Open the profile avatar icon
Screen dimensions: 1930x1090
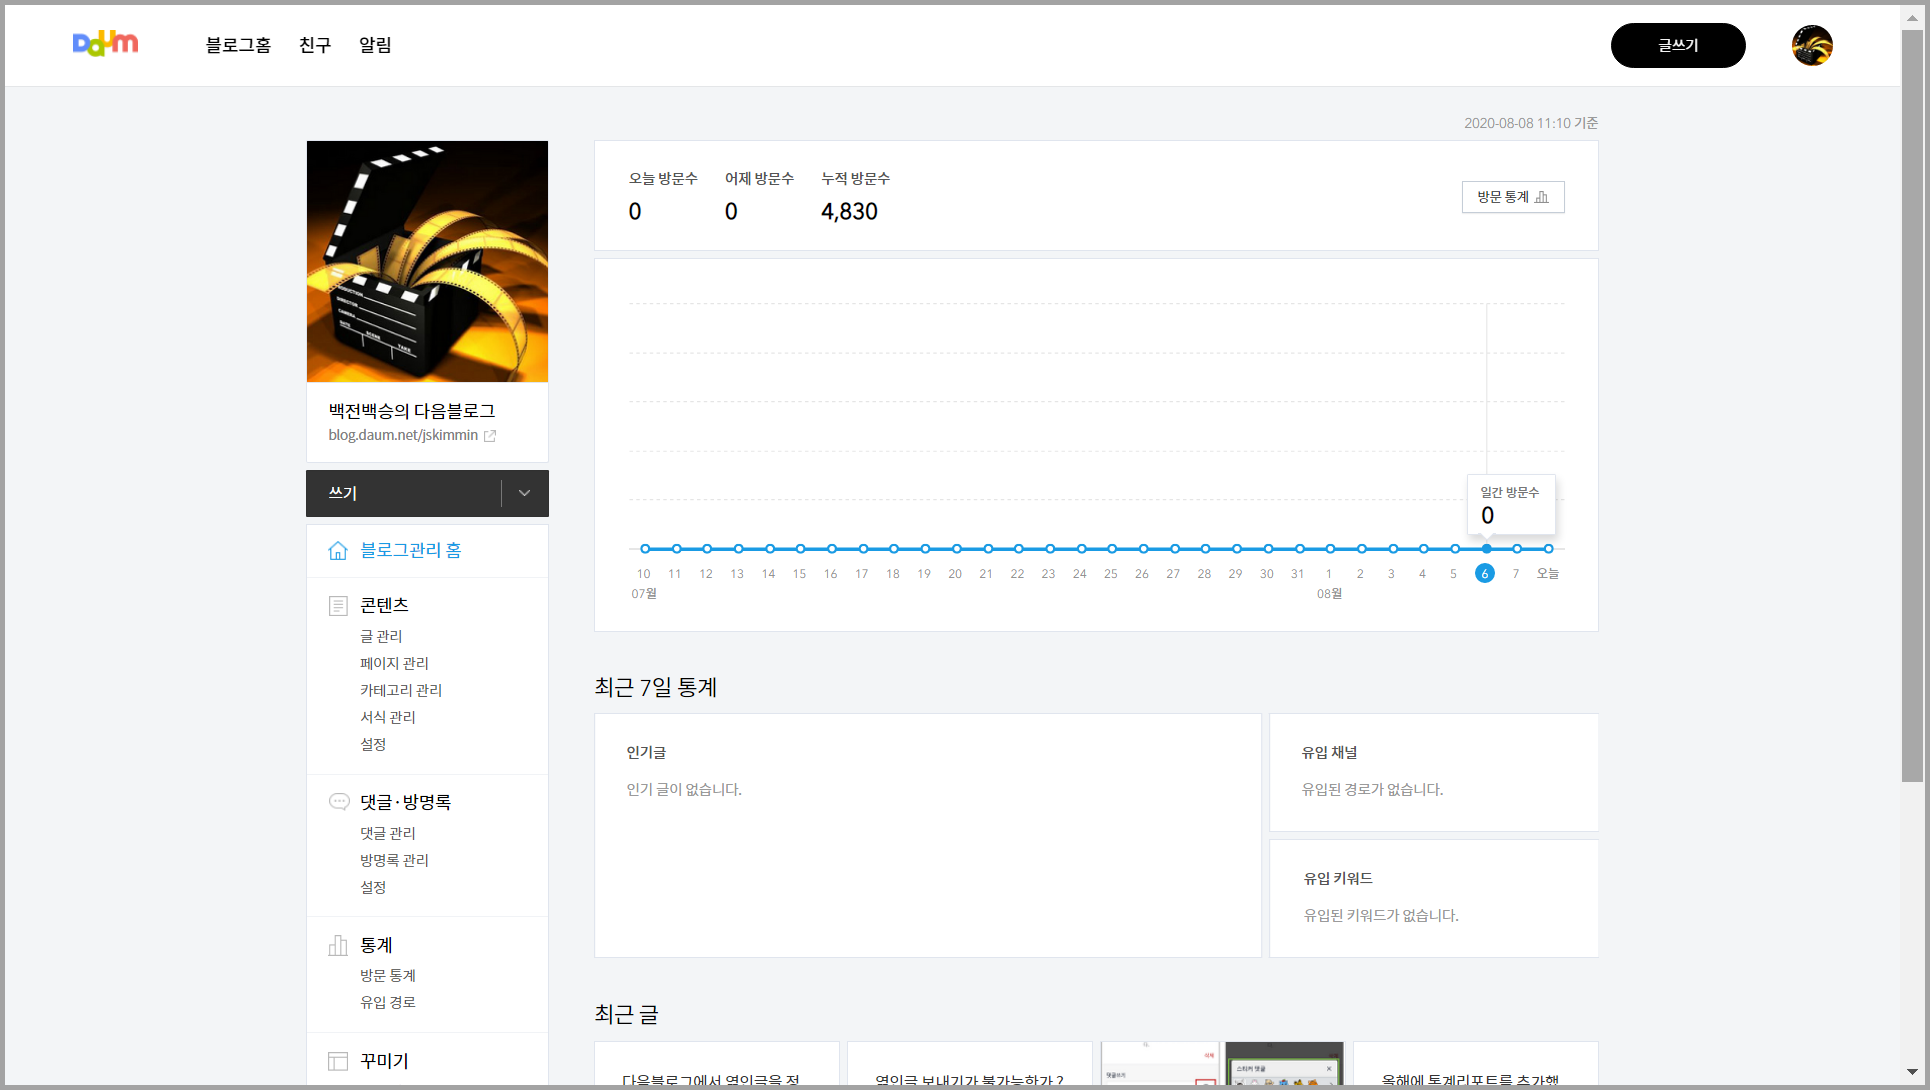[x=1811, y=46]
